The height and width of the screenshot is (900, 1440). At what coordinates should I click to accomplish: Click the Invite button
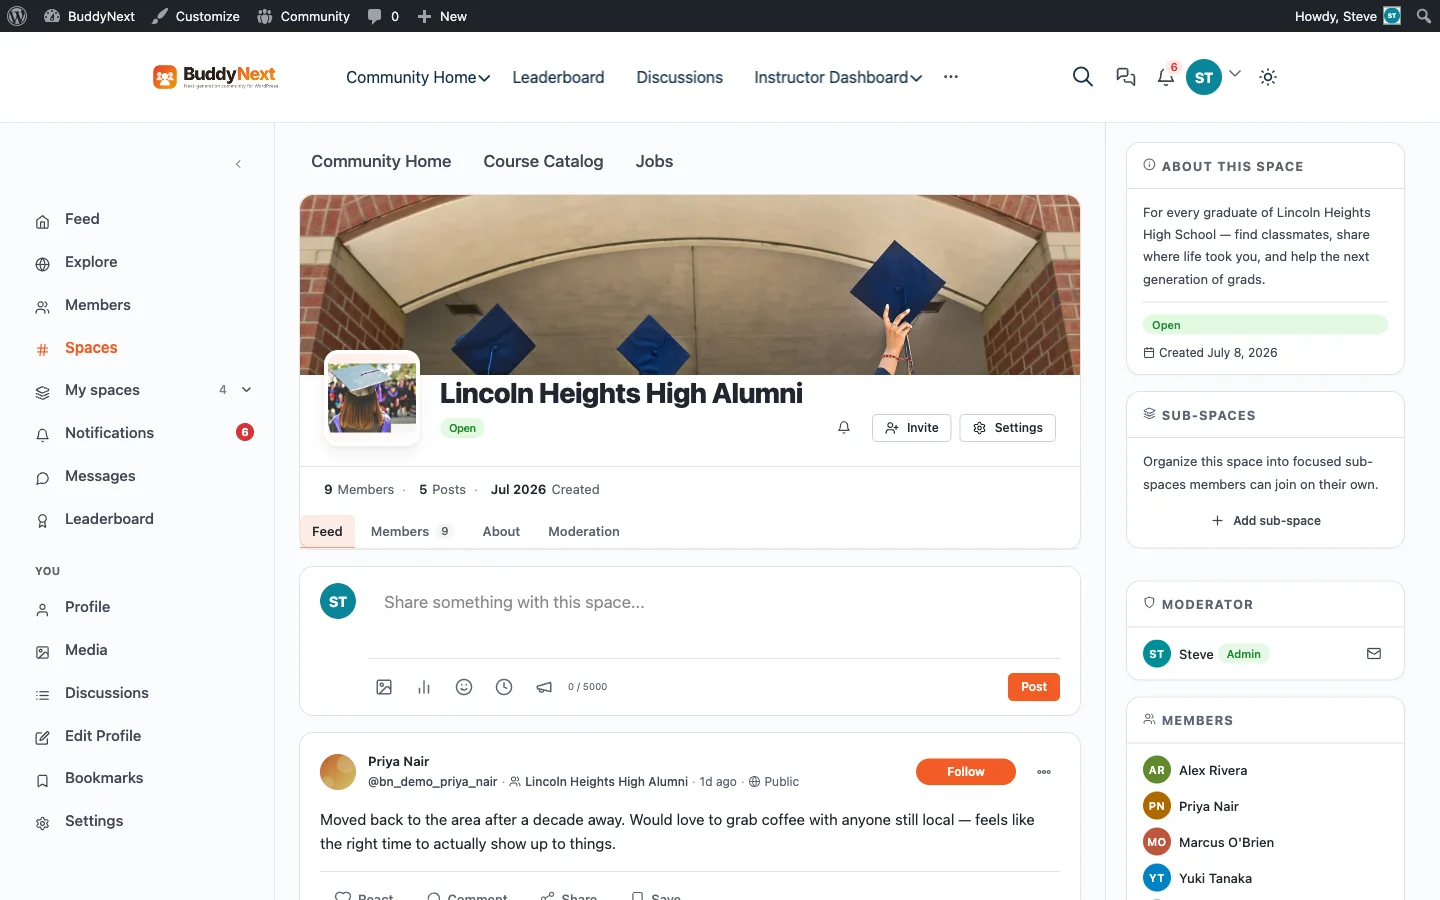pyautogui.click(x=911, y=428)
